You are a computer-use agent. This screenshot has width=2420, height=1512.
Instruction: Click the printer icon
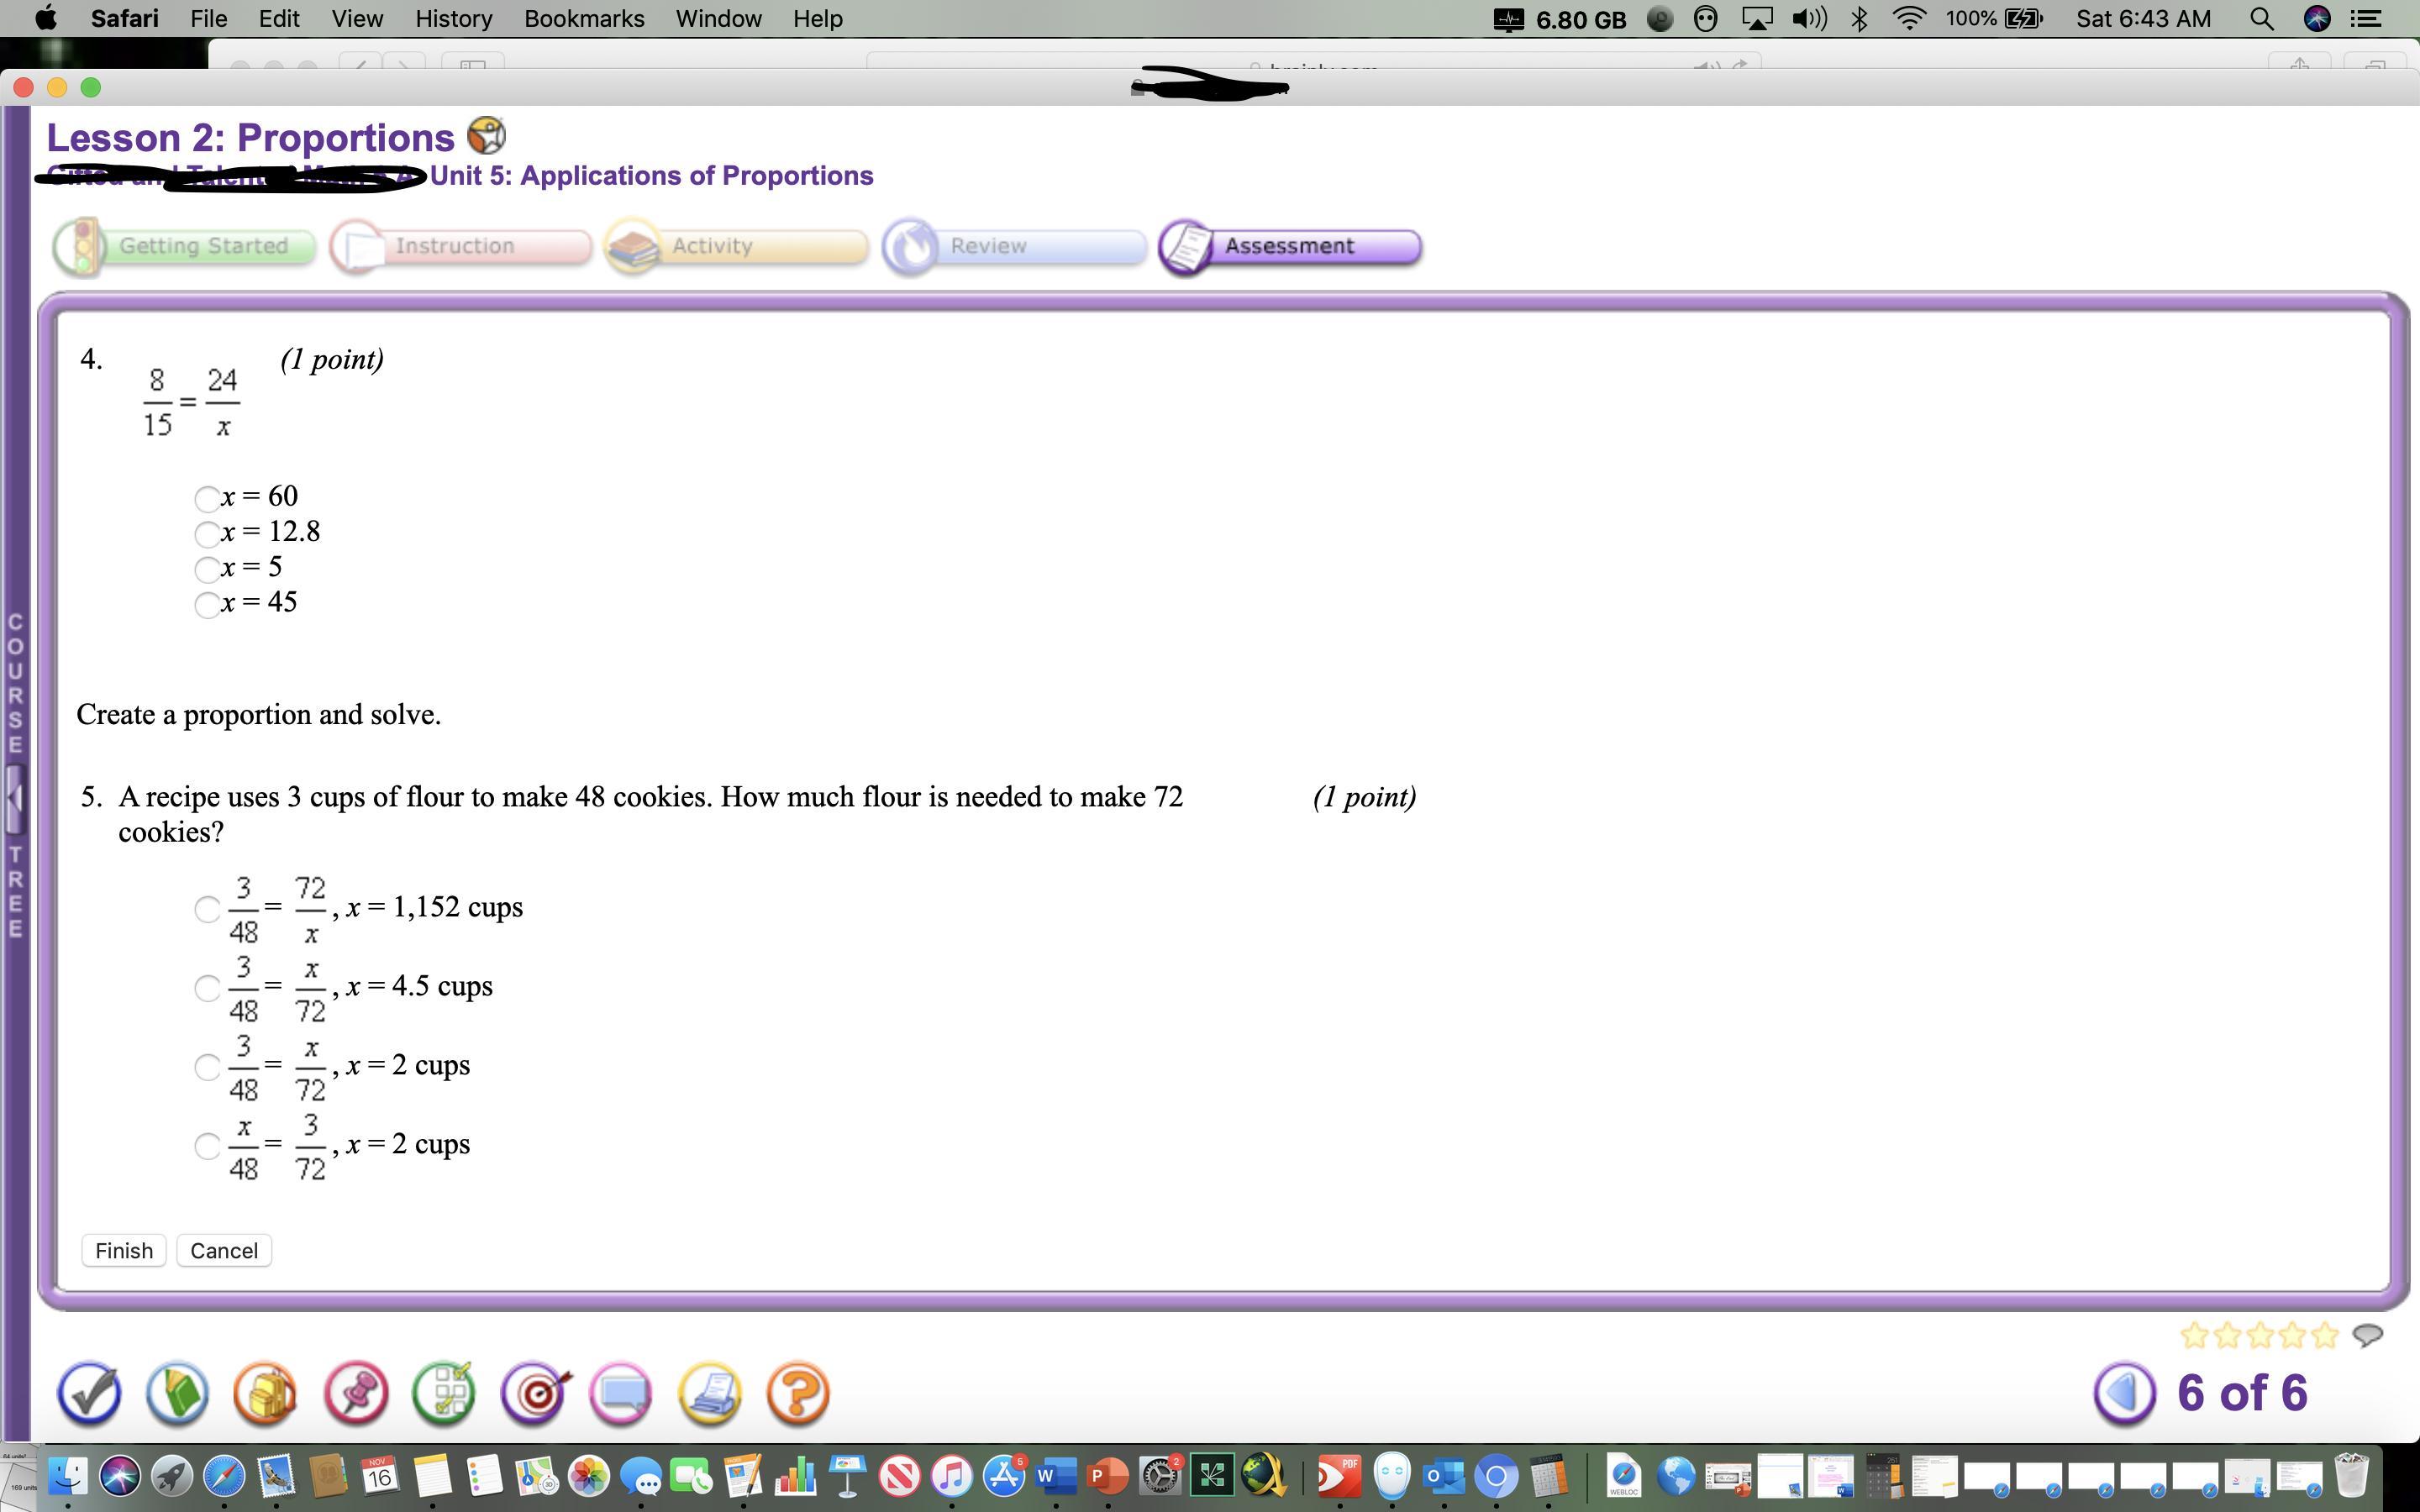click(x=710, y=1393)
